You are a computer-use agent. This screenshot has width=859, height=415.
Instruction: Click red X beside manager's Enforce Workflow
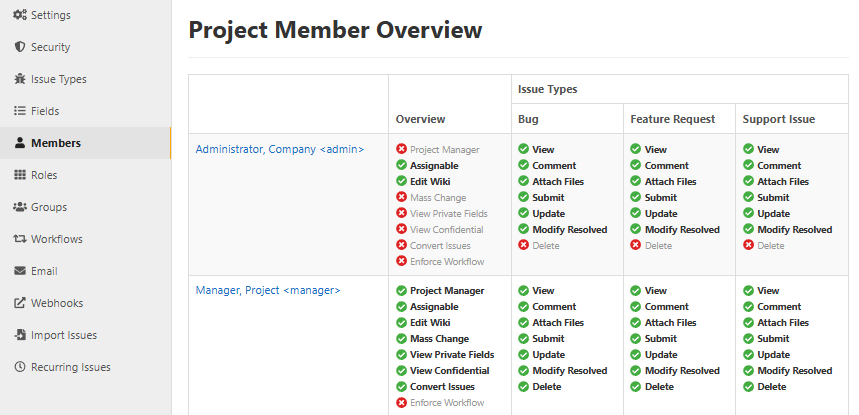(x=402, y=402)
